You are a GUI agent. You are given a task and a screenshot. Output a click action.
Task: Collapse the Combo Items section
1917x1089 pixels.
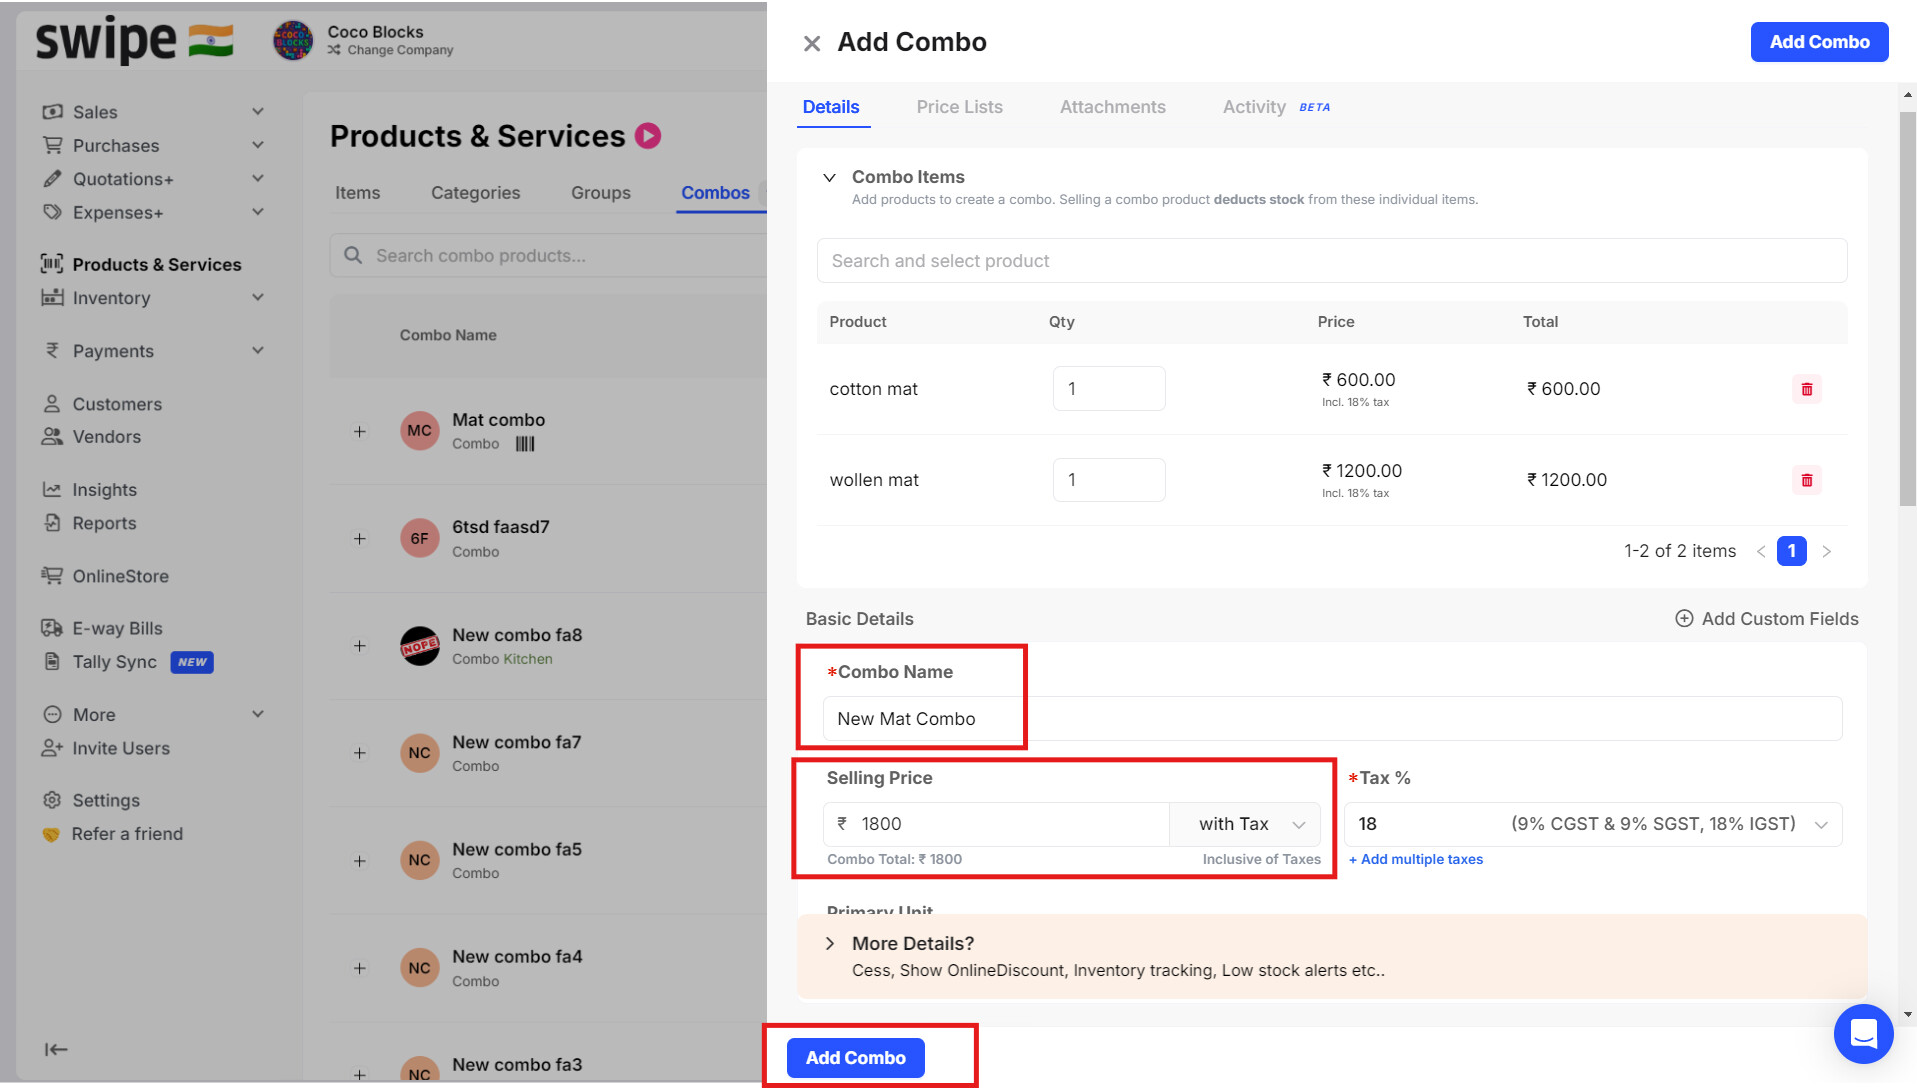[x=829, y=178]
